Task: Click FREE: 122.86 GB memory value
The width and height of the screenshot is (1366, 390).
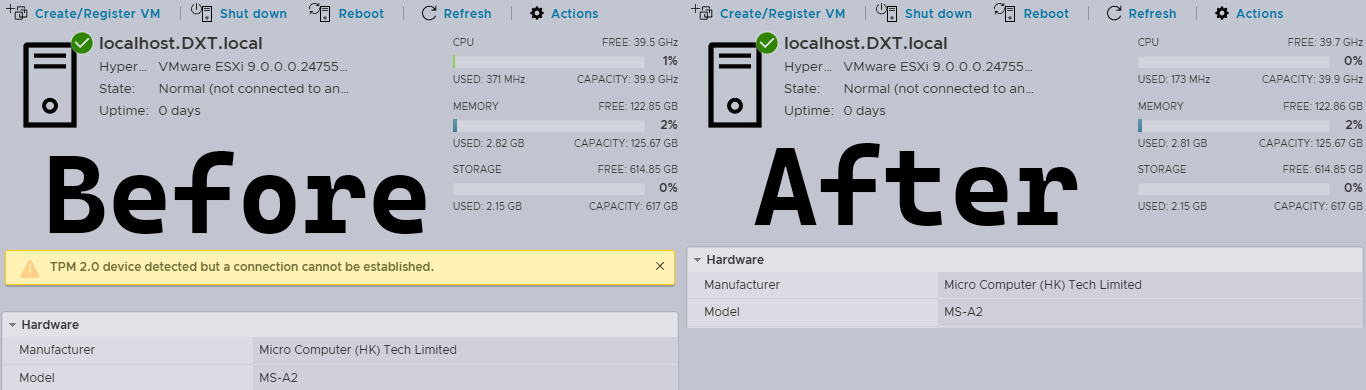Action: pyautogui.click(x=1323, y=106)
